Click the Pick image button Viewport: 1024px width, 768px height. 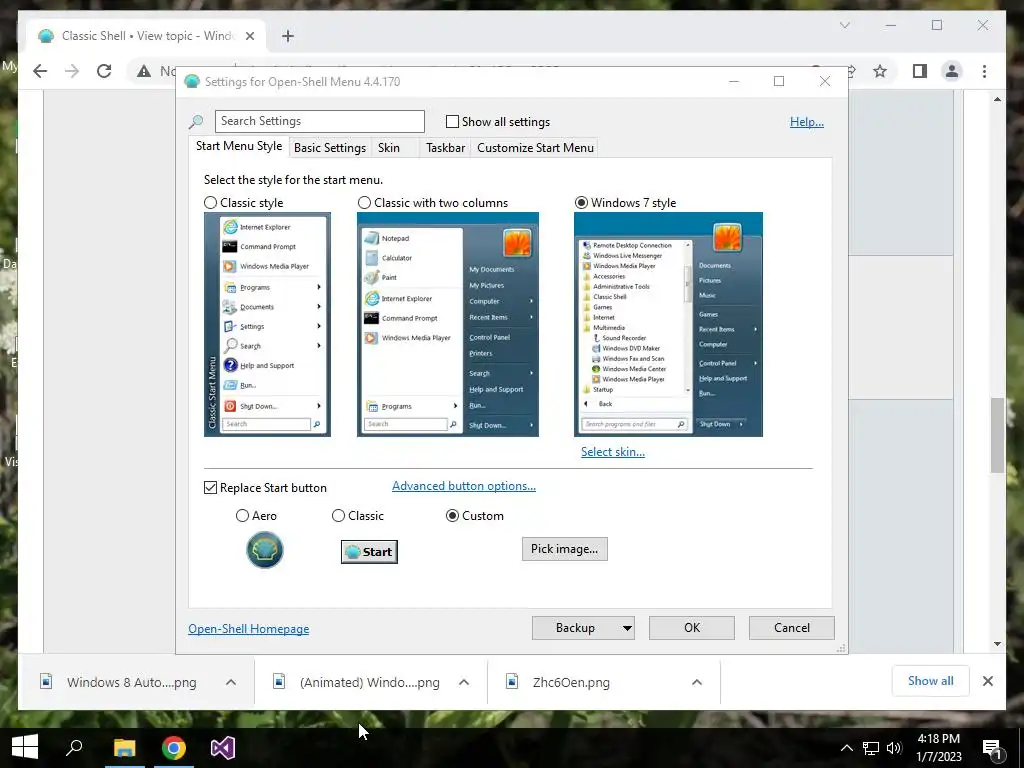click(x=564, y=549)
